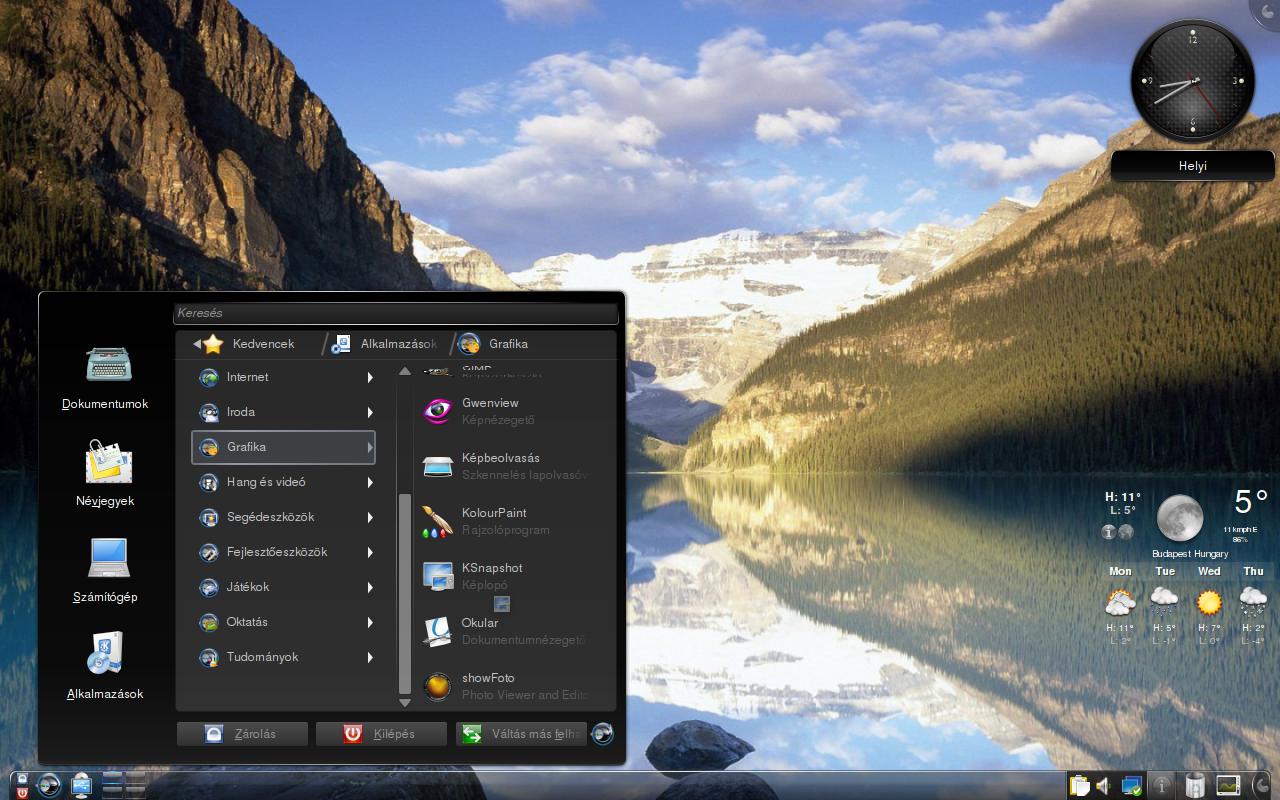Expand Fejlesztőeszközök category arrow
The image size is (1280, 800).
pyautogui.click(x=370, y=552)
